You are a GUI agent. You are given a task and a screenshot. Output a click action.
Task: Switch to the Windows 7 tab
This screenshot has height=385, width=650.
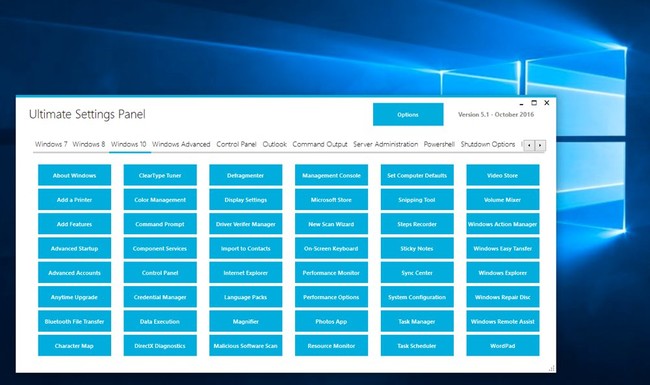(51, 144)
